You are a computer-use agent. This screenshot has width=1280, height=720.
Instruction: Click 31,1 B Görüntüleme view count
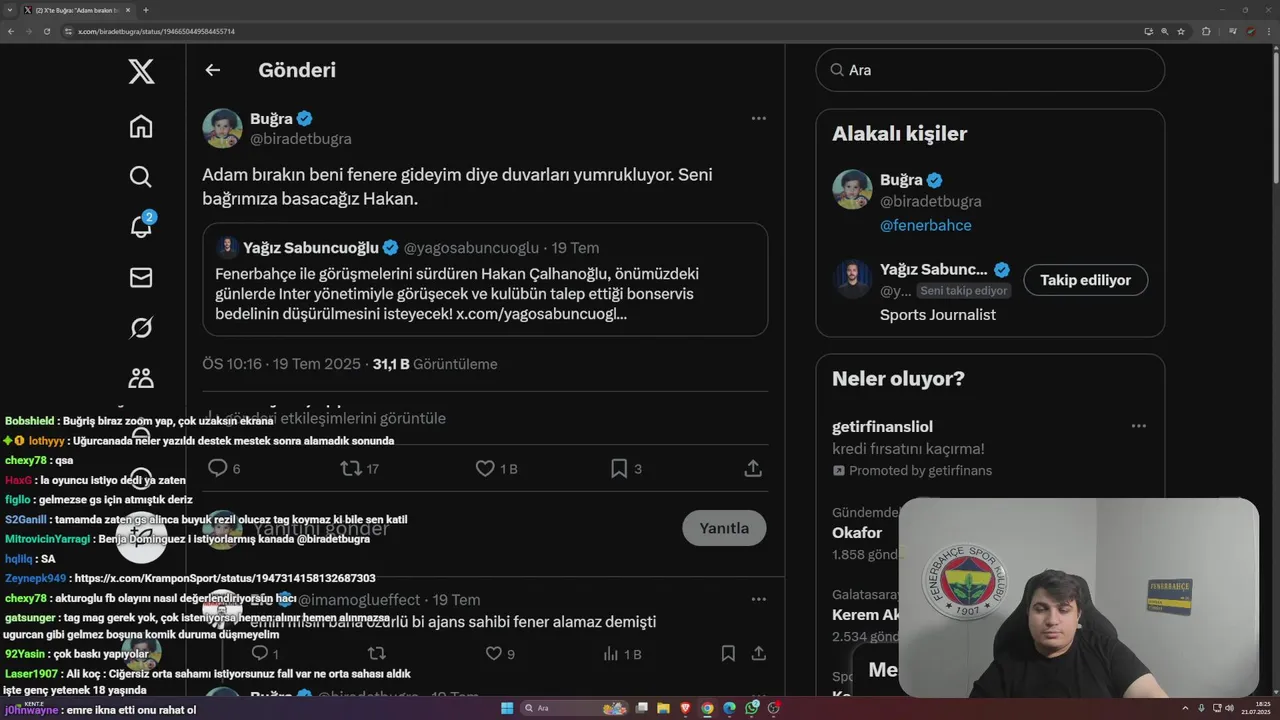point(435,364)
